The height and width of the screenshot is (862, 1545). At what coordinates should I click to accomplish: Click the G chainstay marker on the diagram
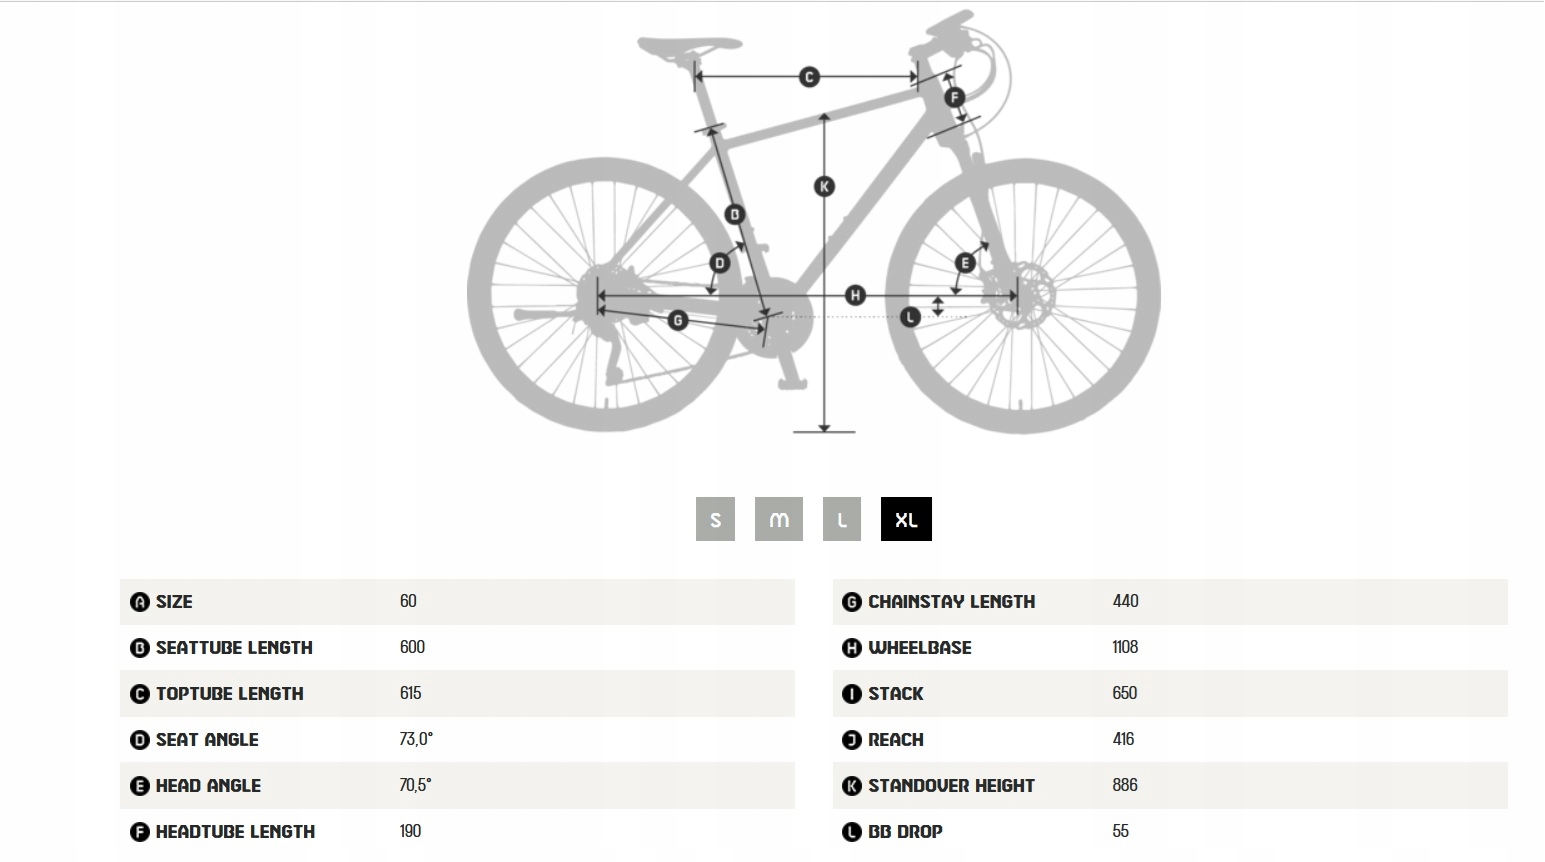678,320
